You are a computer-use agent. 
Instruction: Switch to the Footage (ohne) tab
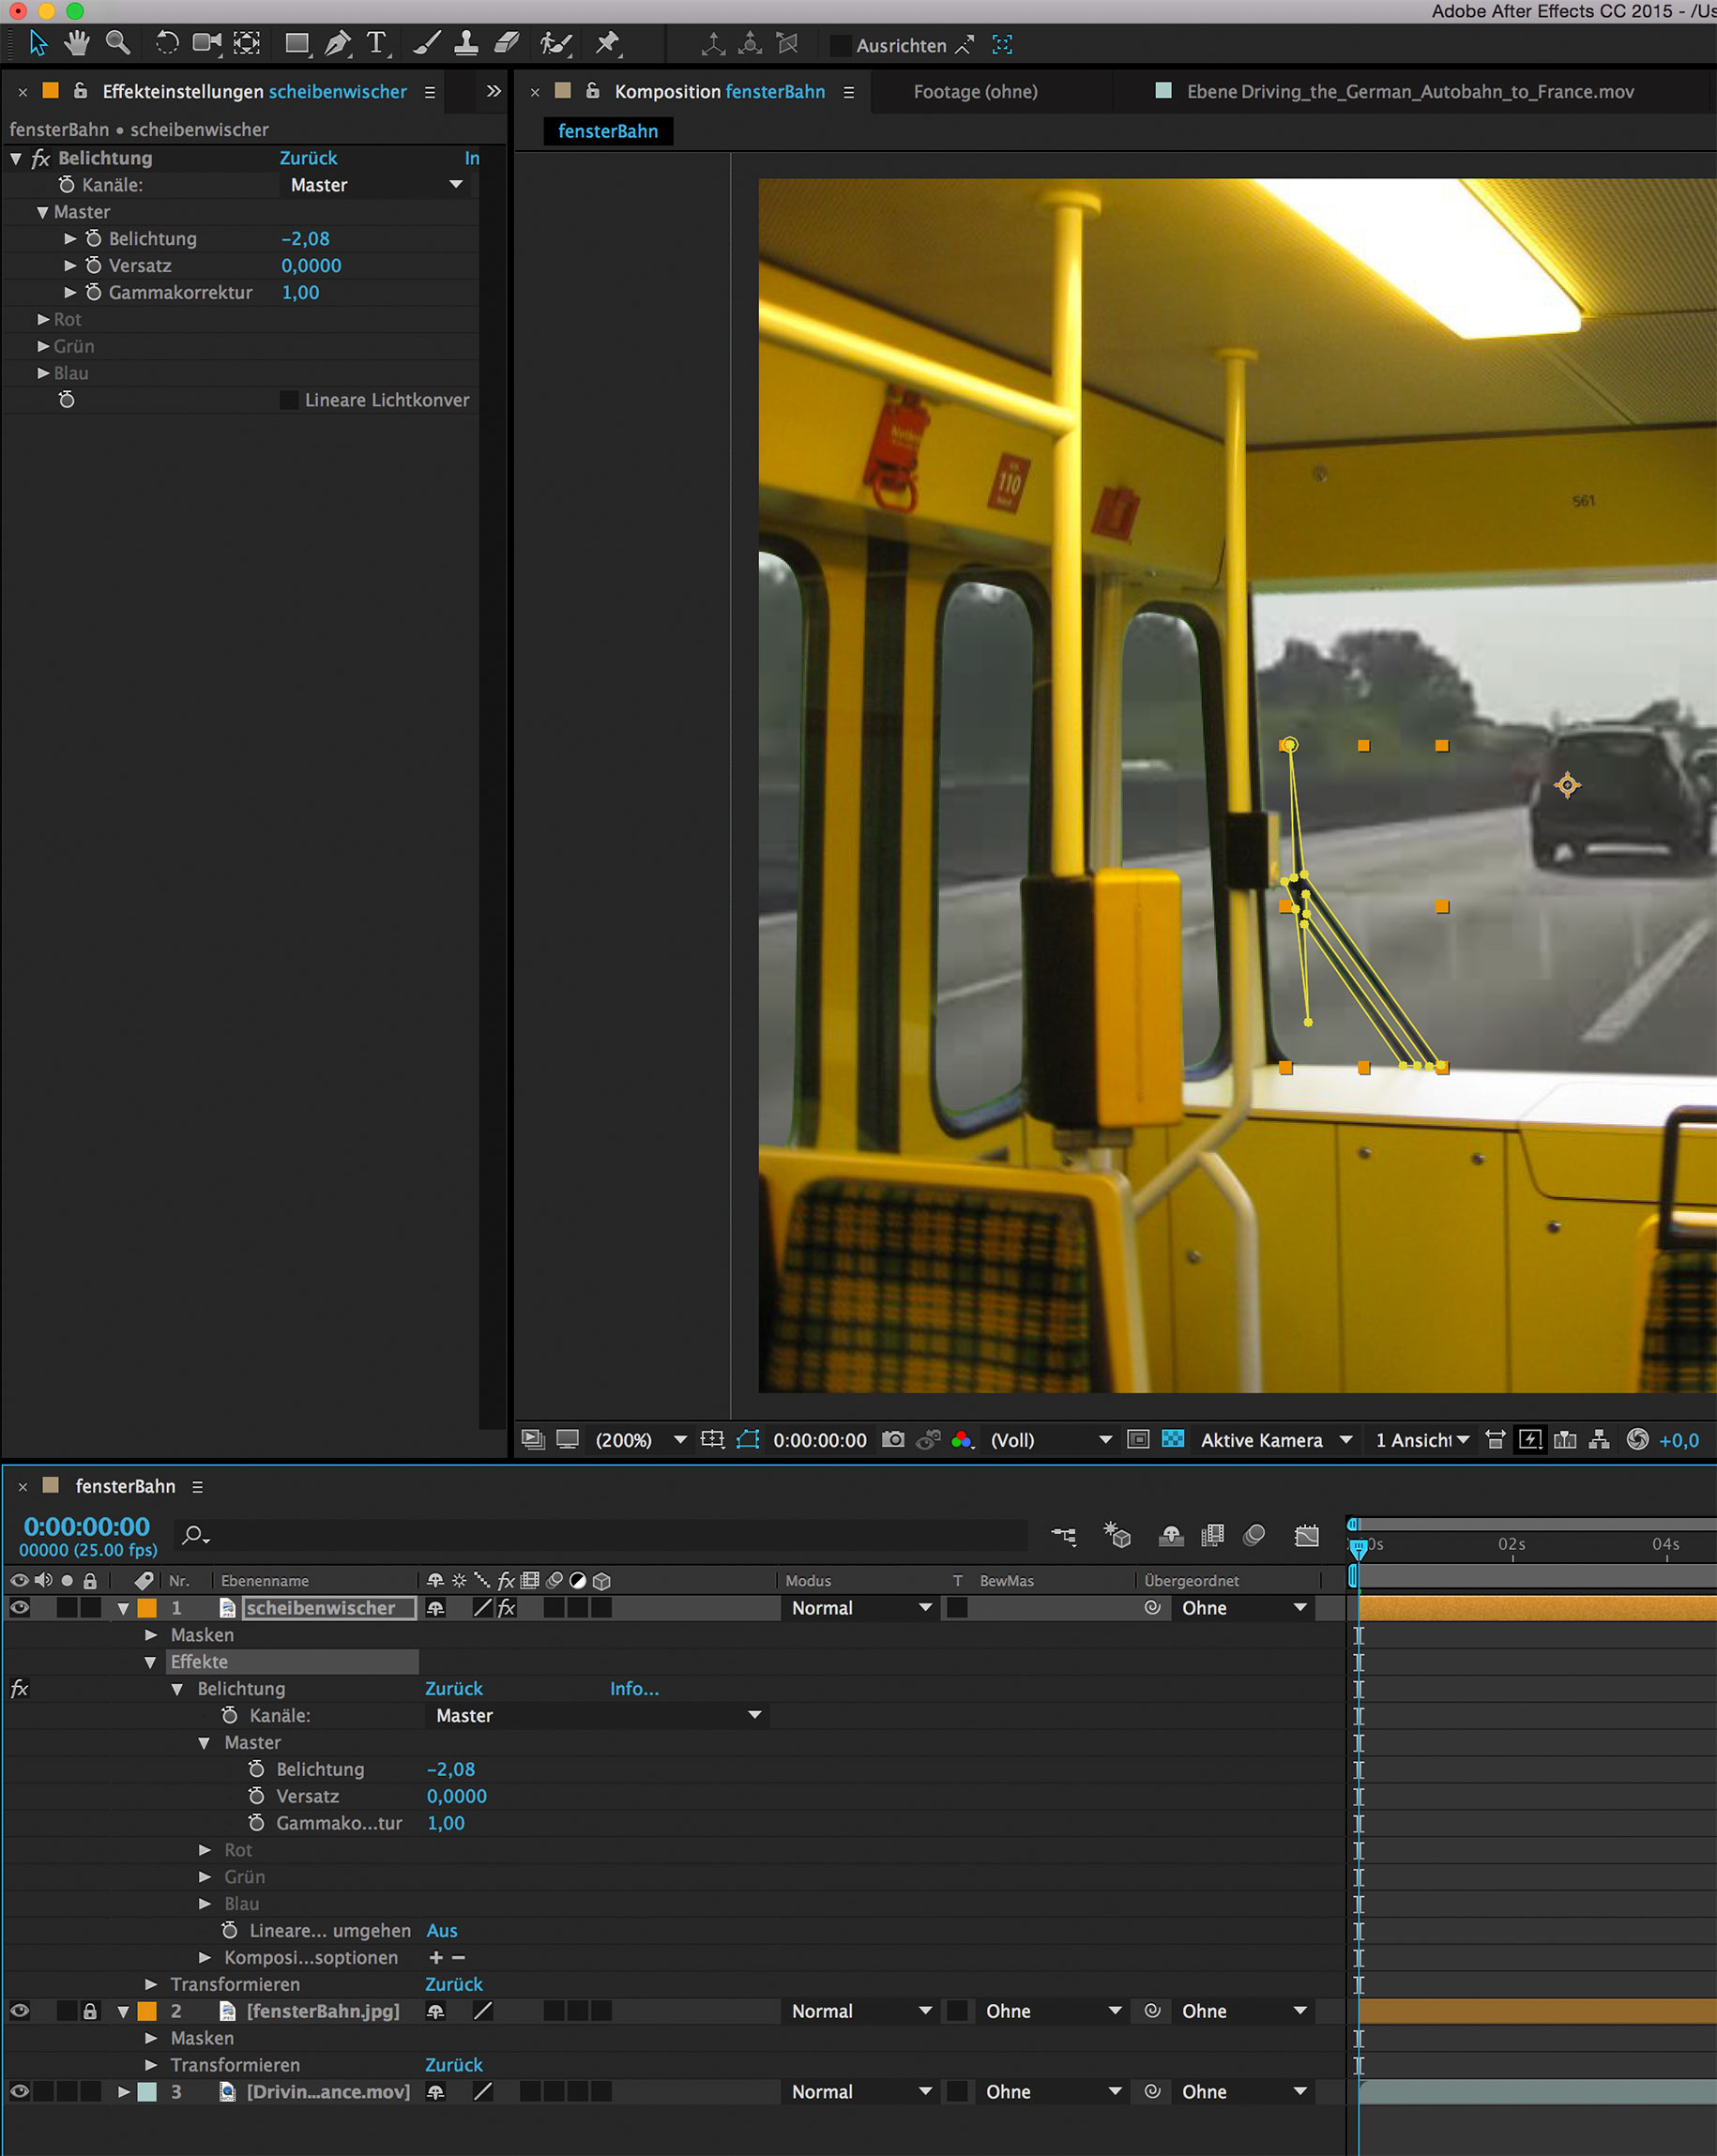pyautogui.click(x=975, y=92)
